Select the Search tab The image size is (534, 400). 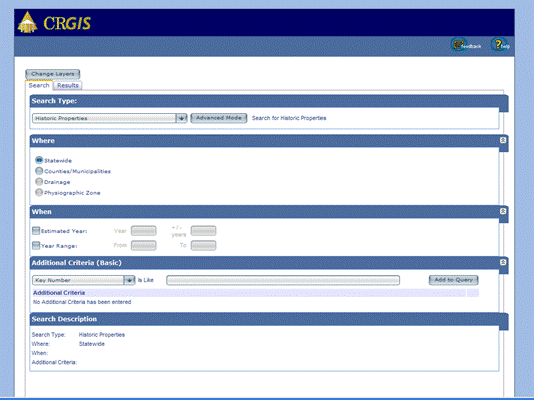[39, 85]
